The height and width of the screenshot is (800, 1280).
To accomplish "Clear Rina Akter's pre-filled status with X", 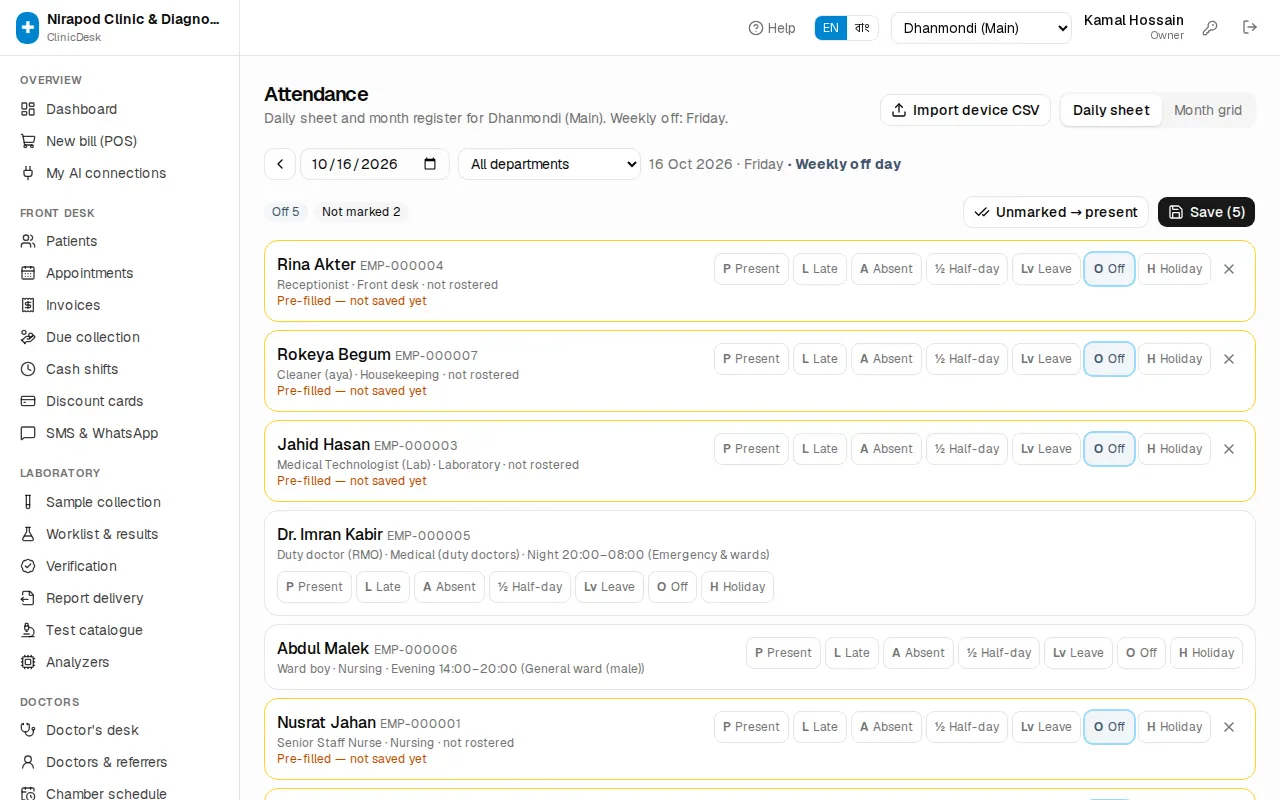I will click(1229, 269).
